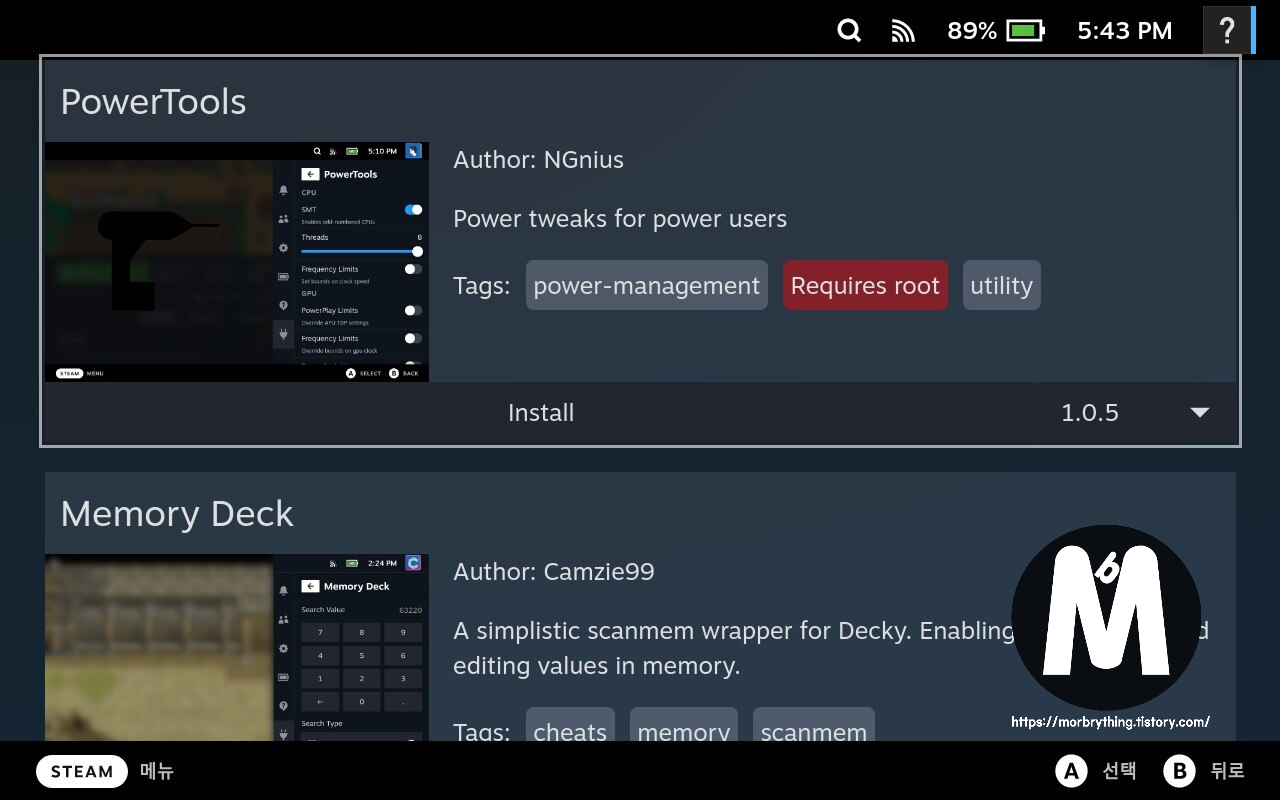1280x800 pixels.
Task: Go back with the B button hint
Action: tap(1180, 771)
